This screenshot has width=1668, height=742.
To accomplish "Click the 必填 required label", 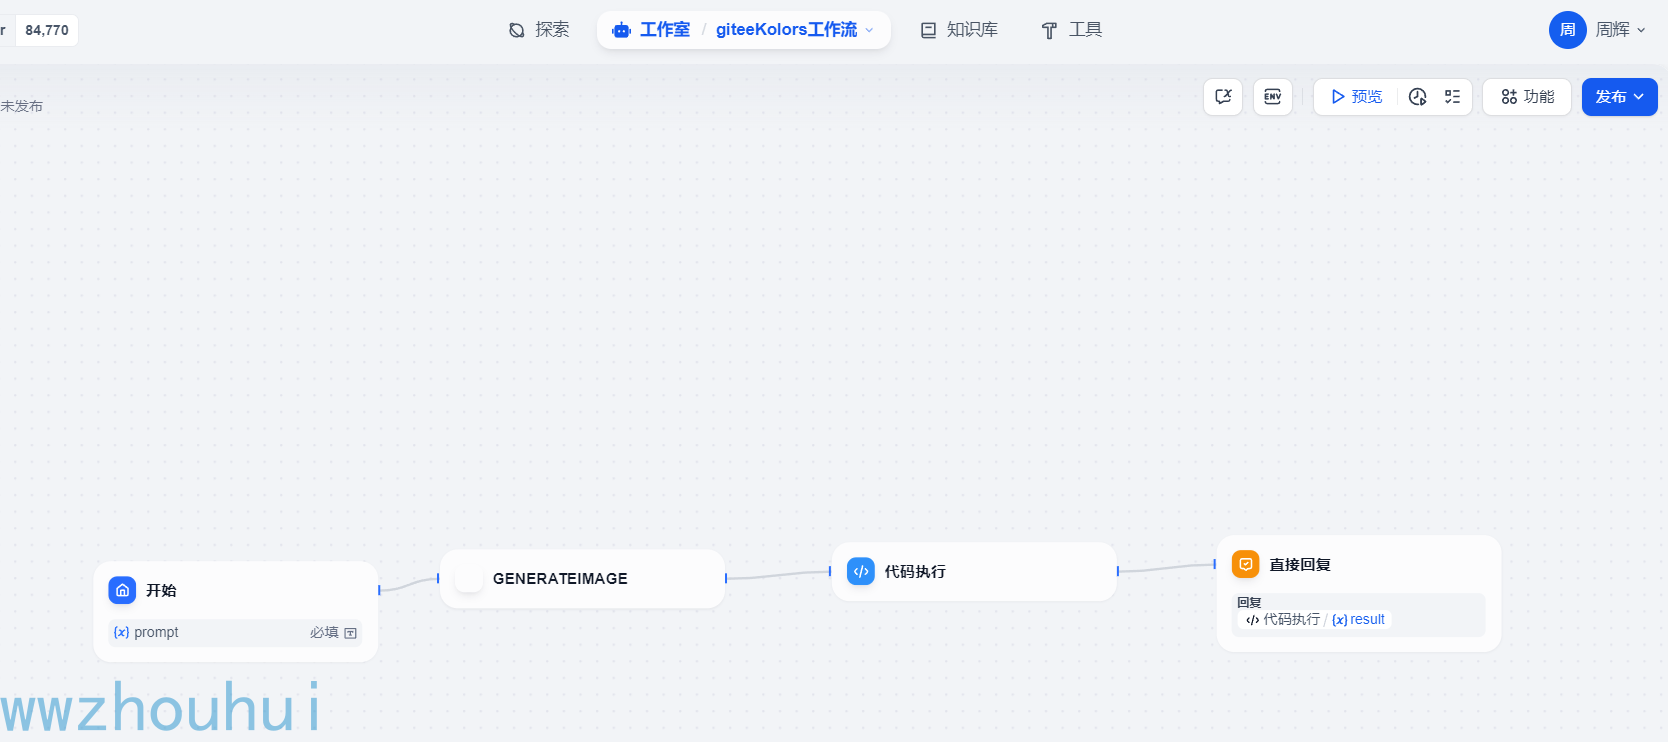I will click(x=324, y=633).
